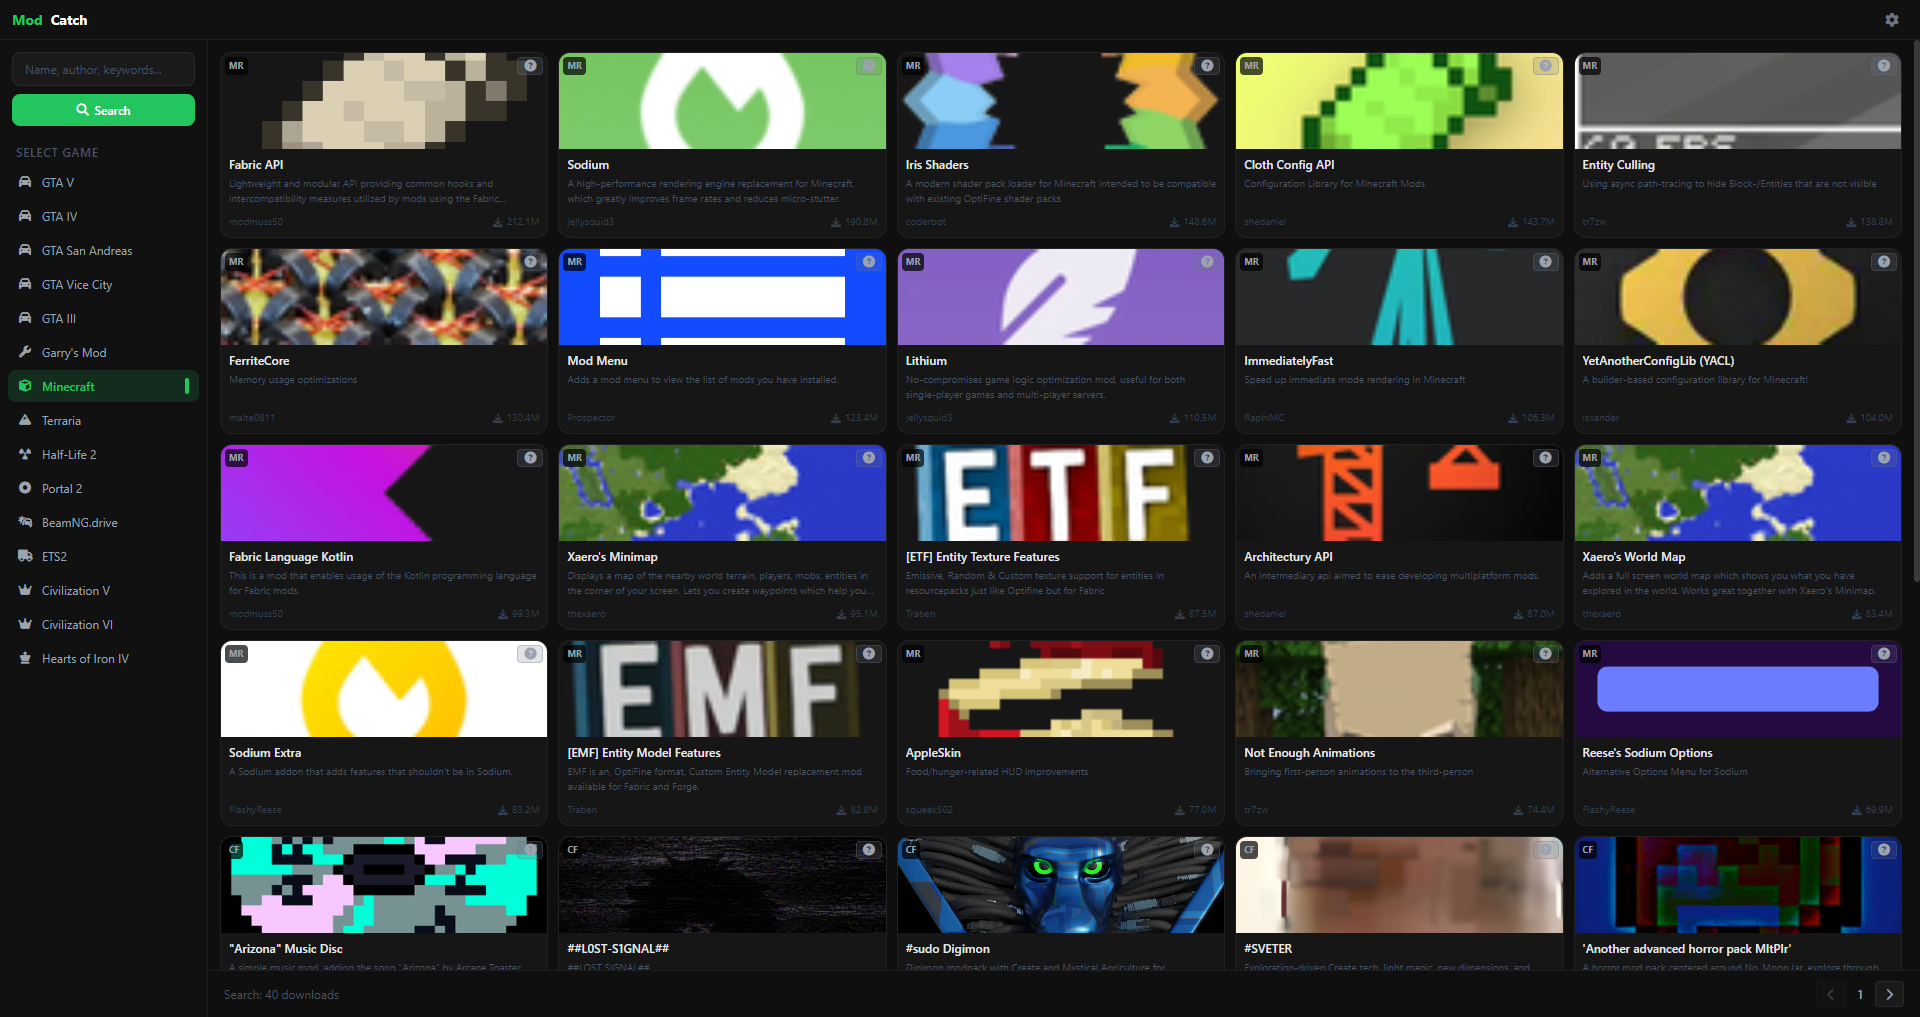Select GTA IV in the game list
This screenshot has height=1017, width=1920.
[103, 217]
